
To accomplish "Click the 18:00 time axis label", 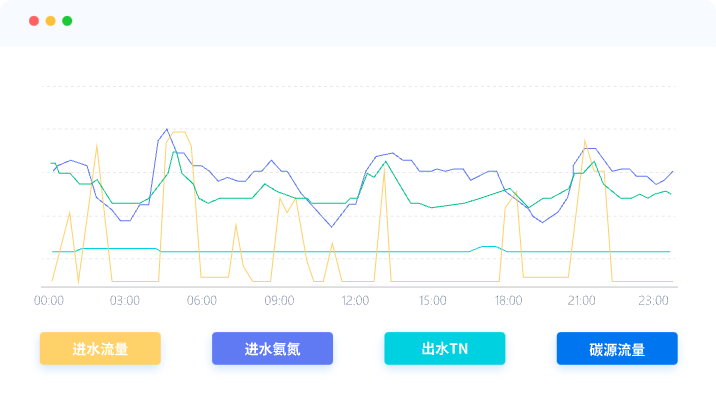I will point(508,300).
